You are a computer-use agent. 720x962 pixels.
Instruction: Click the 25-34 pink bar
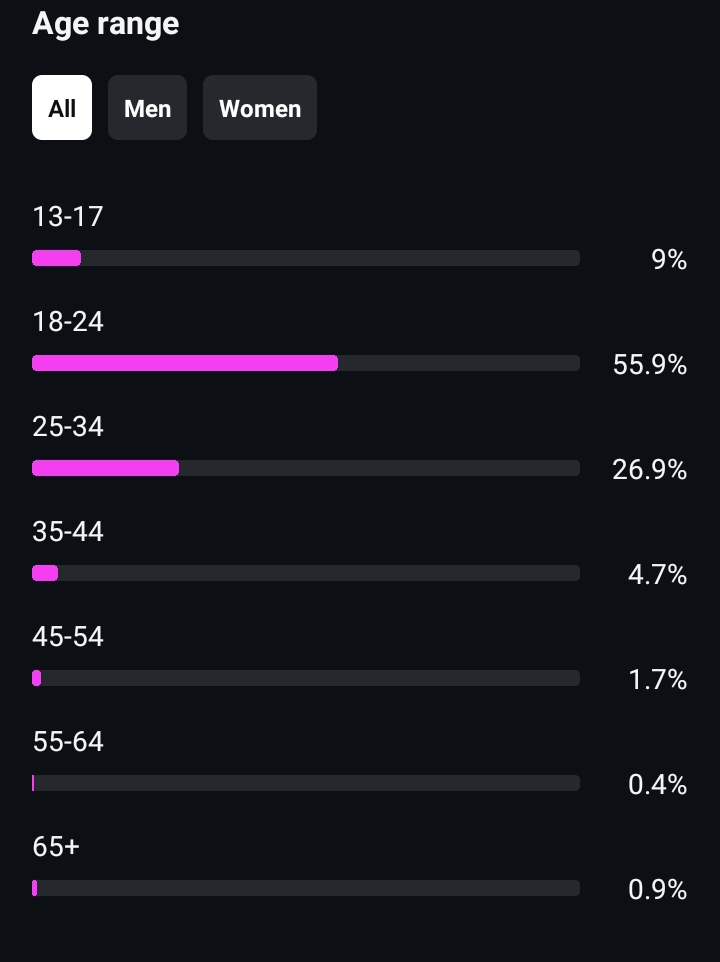105,468
